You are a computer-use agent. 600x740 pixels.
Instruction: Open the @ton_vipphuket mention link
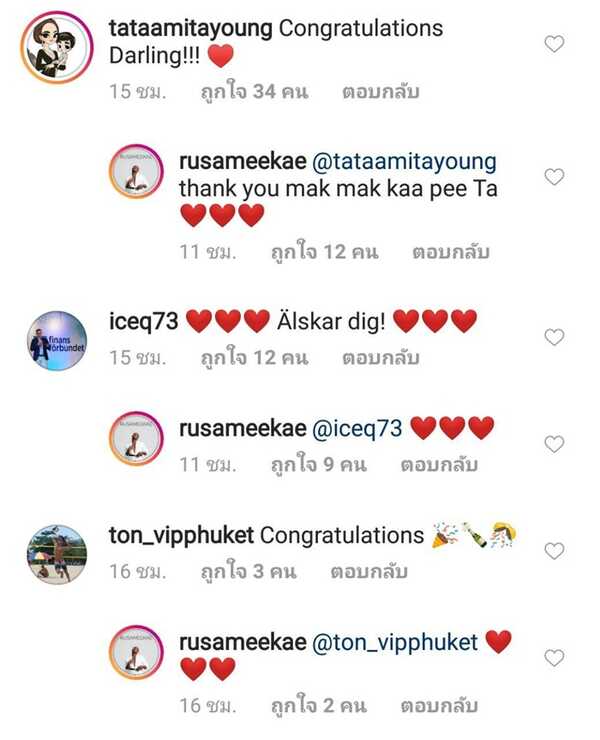pos(395,643)
